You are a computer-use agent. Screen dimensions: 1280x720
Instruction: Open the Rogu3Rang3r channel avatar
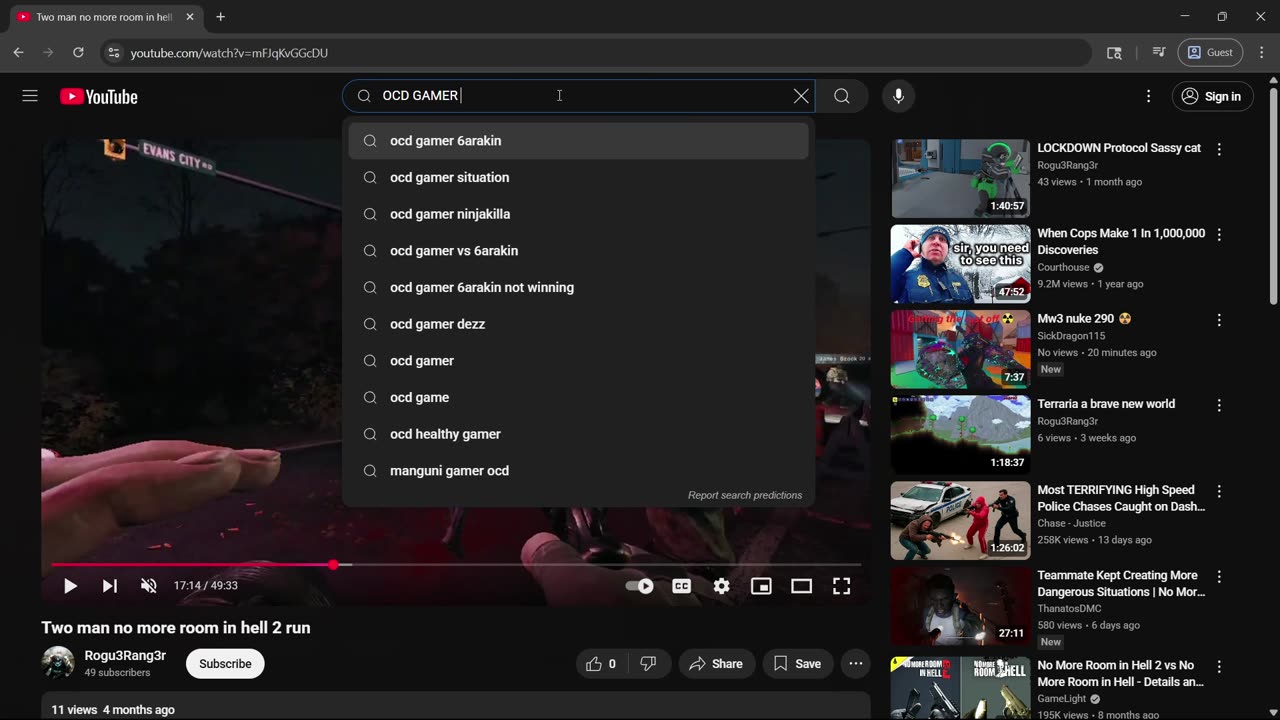point(58,663)
